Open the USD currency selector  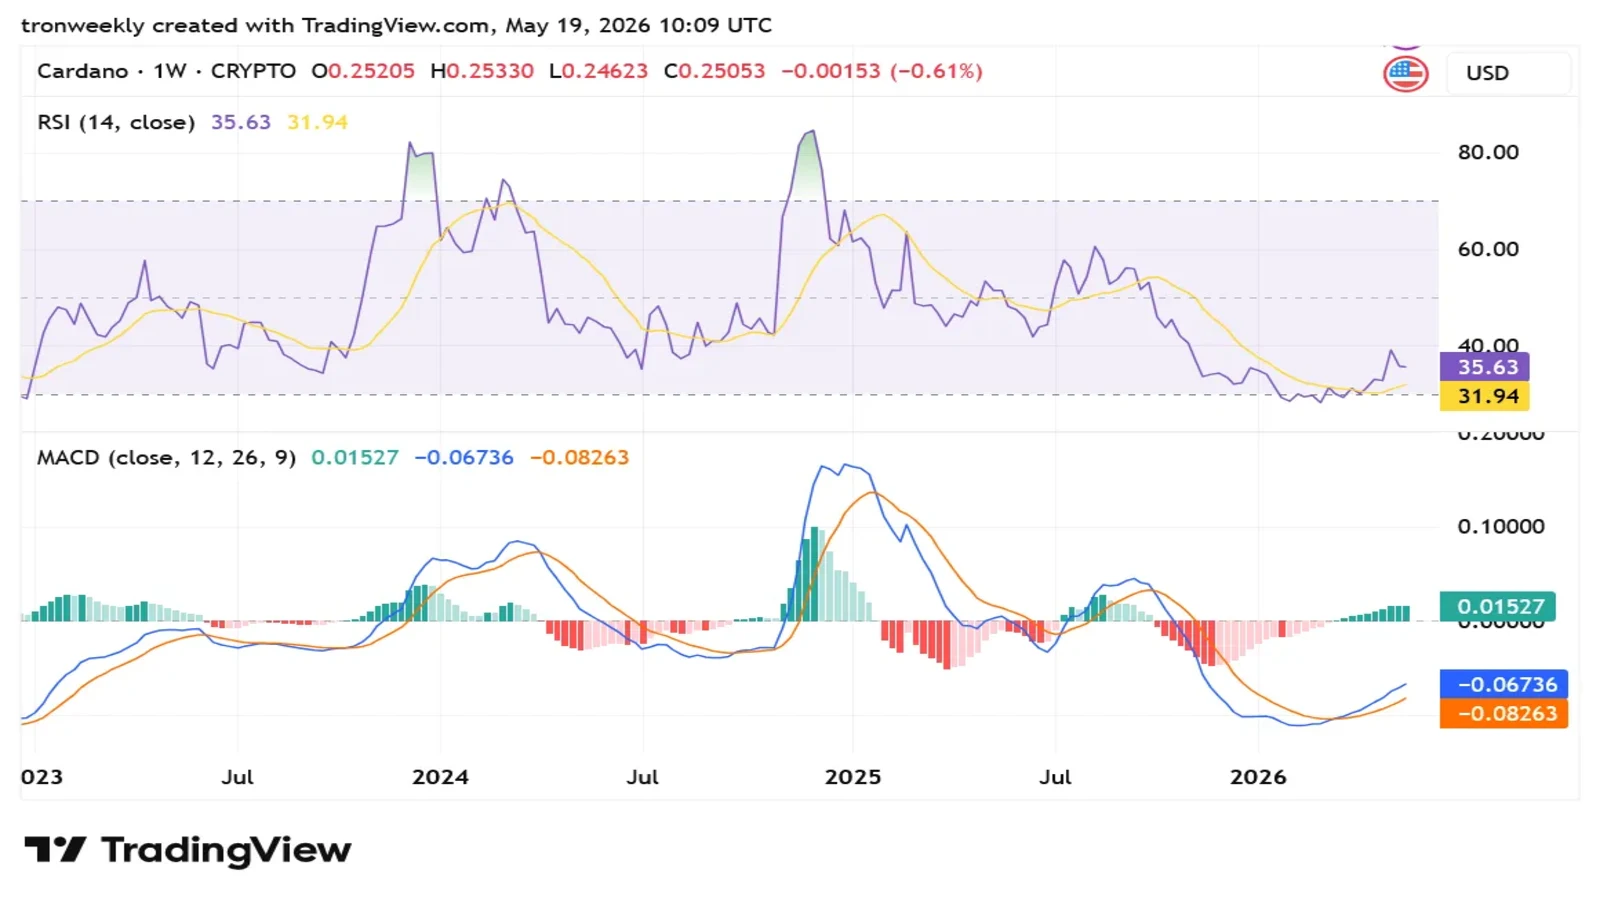(x=1508, y=73)
